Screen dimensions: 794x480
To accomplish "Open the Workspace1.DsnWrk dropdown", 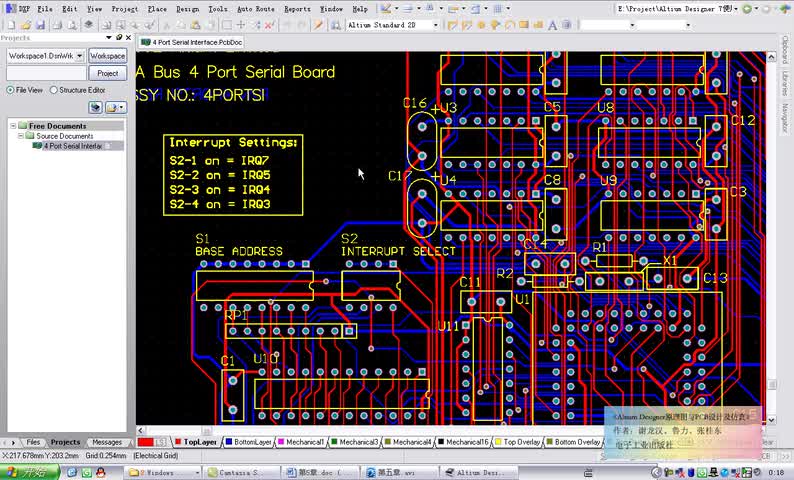I will (80, 56).
